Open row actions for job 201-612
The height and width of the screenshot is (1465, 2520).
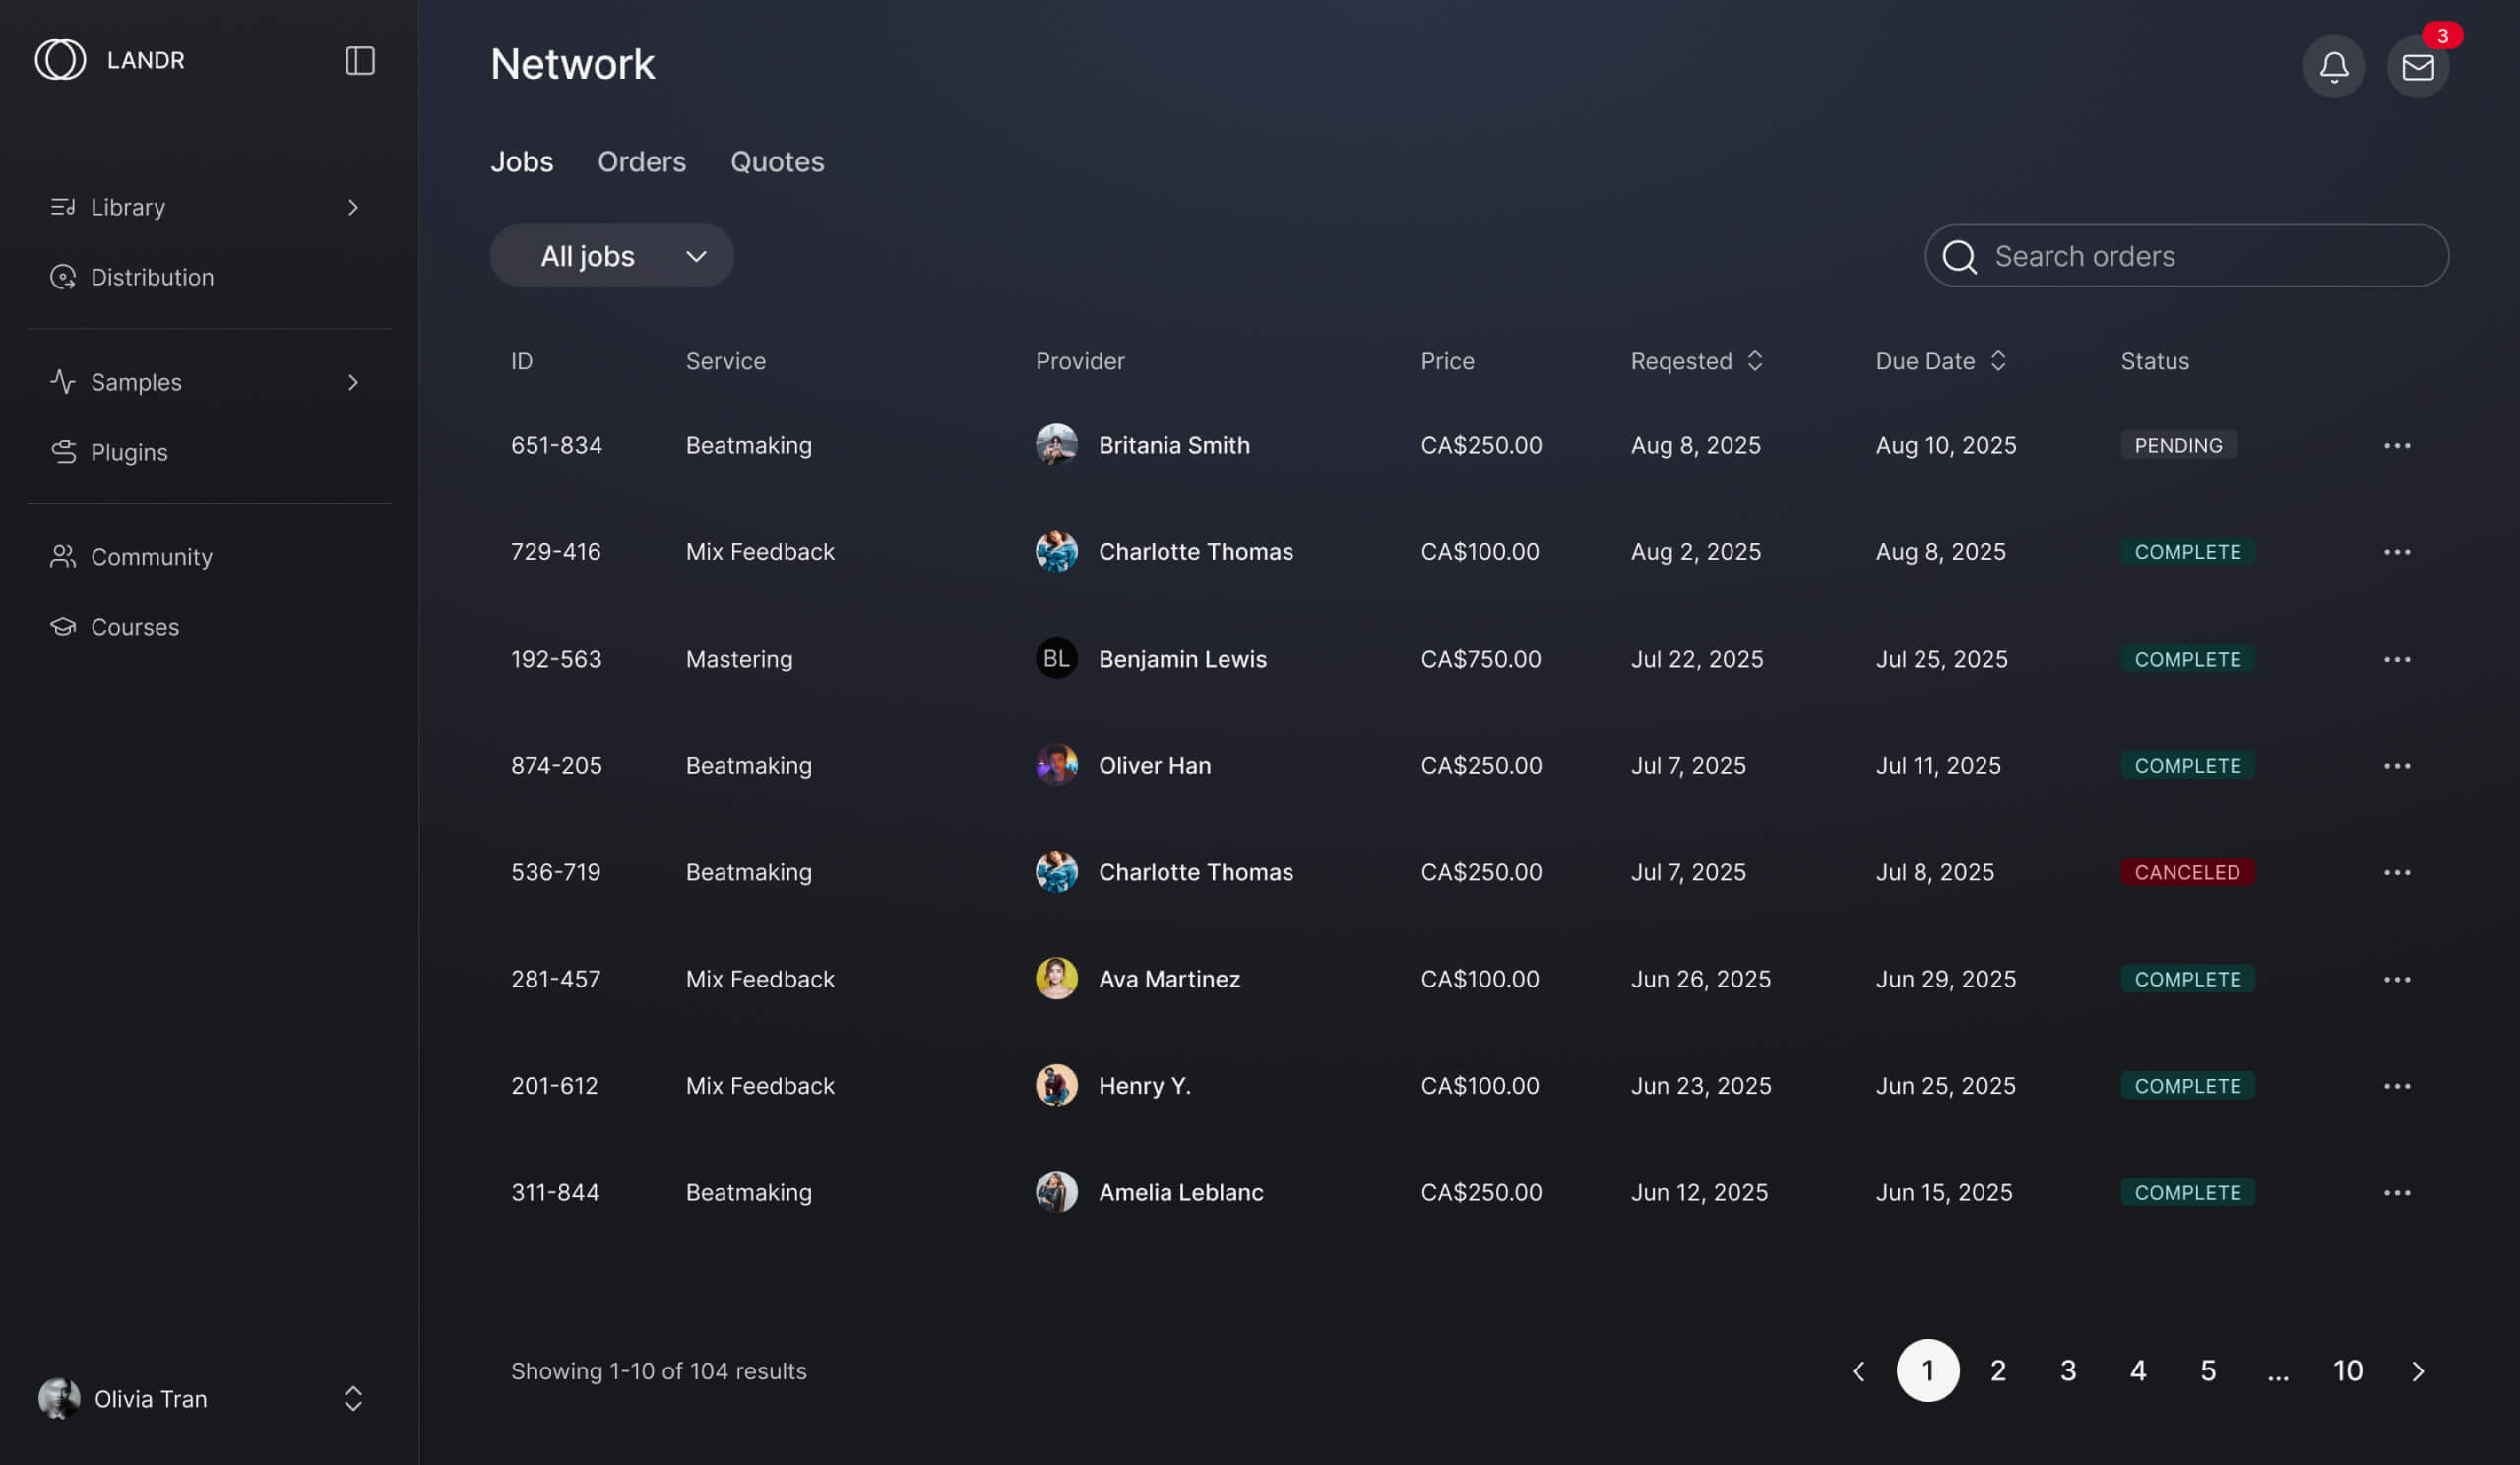point(2396,1086)
